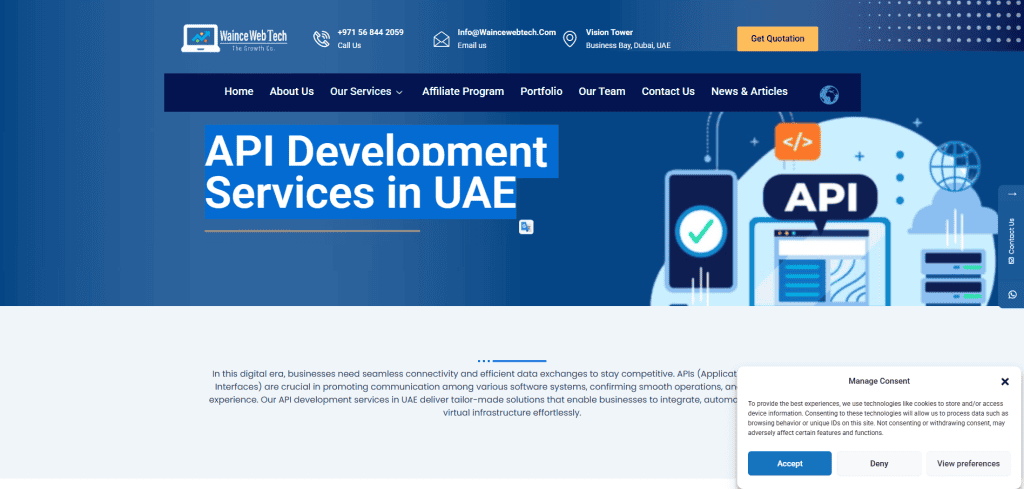Select the Vision Tower address text
1024x489 pixels.
pos(609,32)
